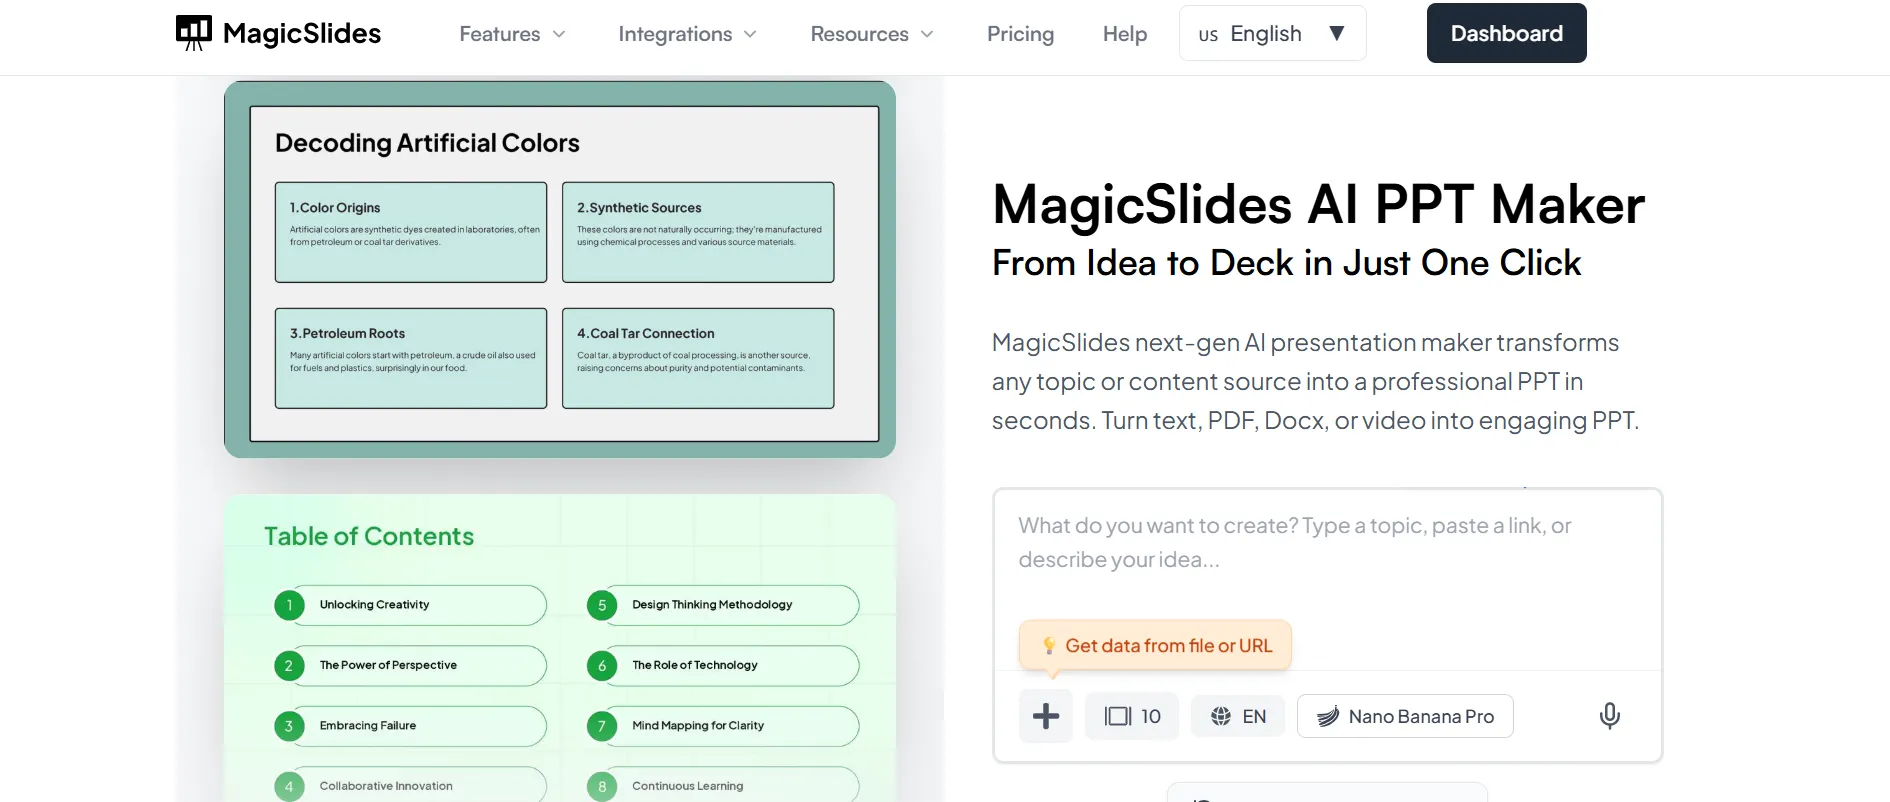Click the lightbulb icon in the tooltip
The width and height of the screenshot is (1890, 802).
point(1049,646)
